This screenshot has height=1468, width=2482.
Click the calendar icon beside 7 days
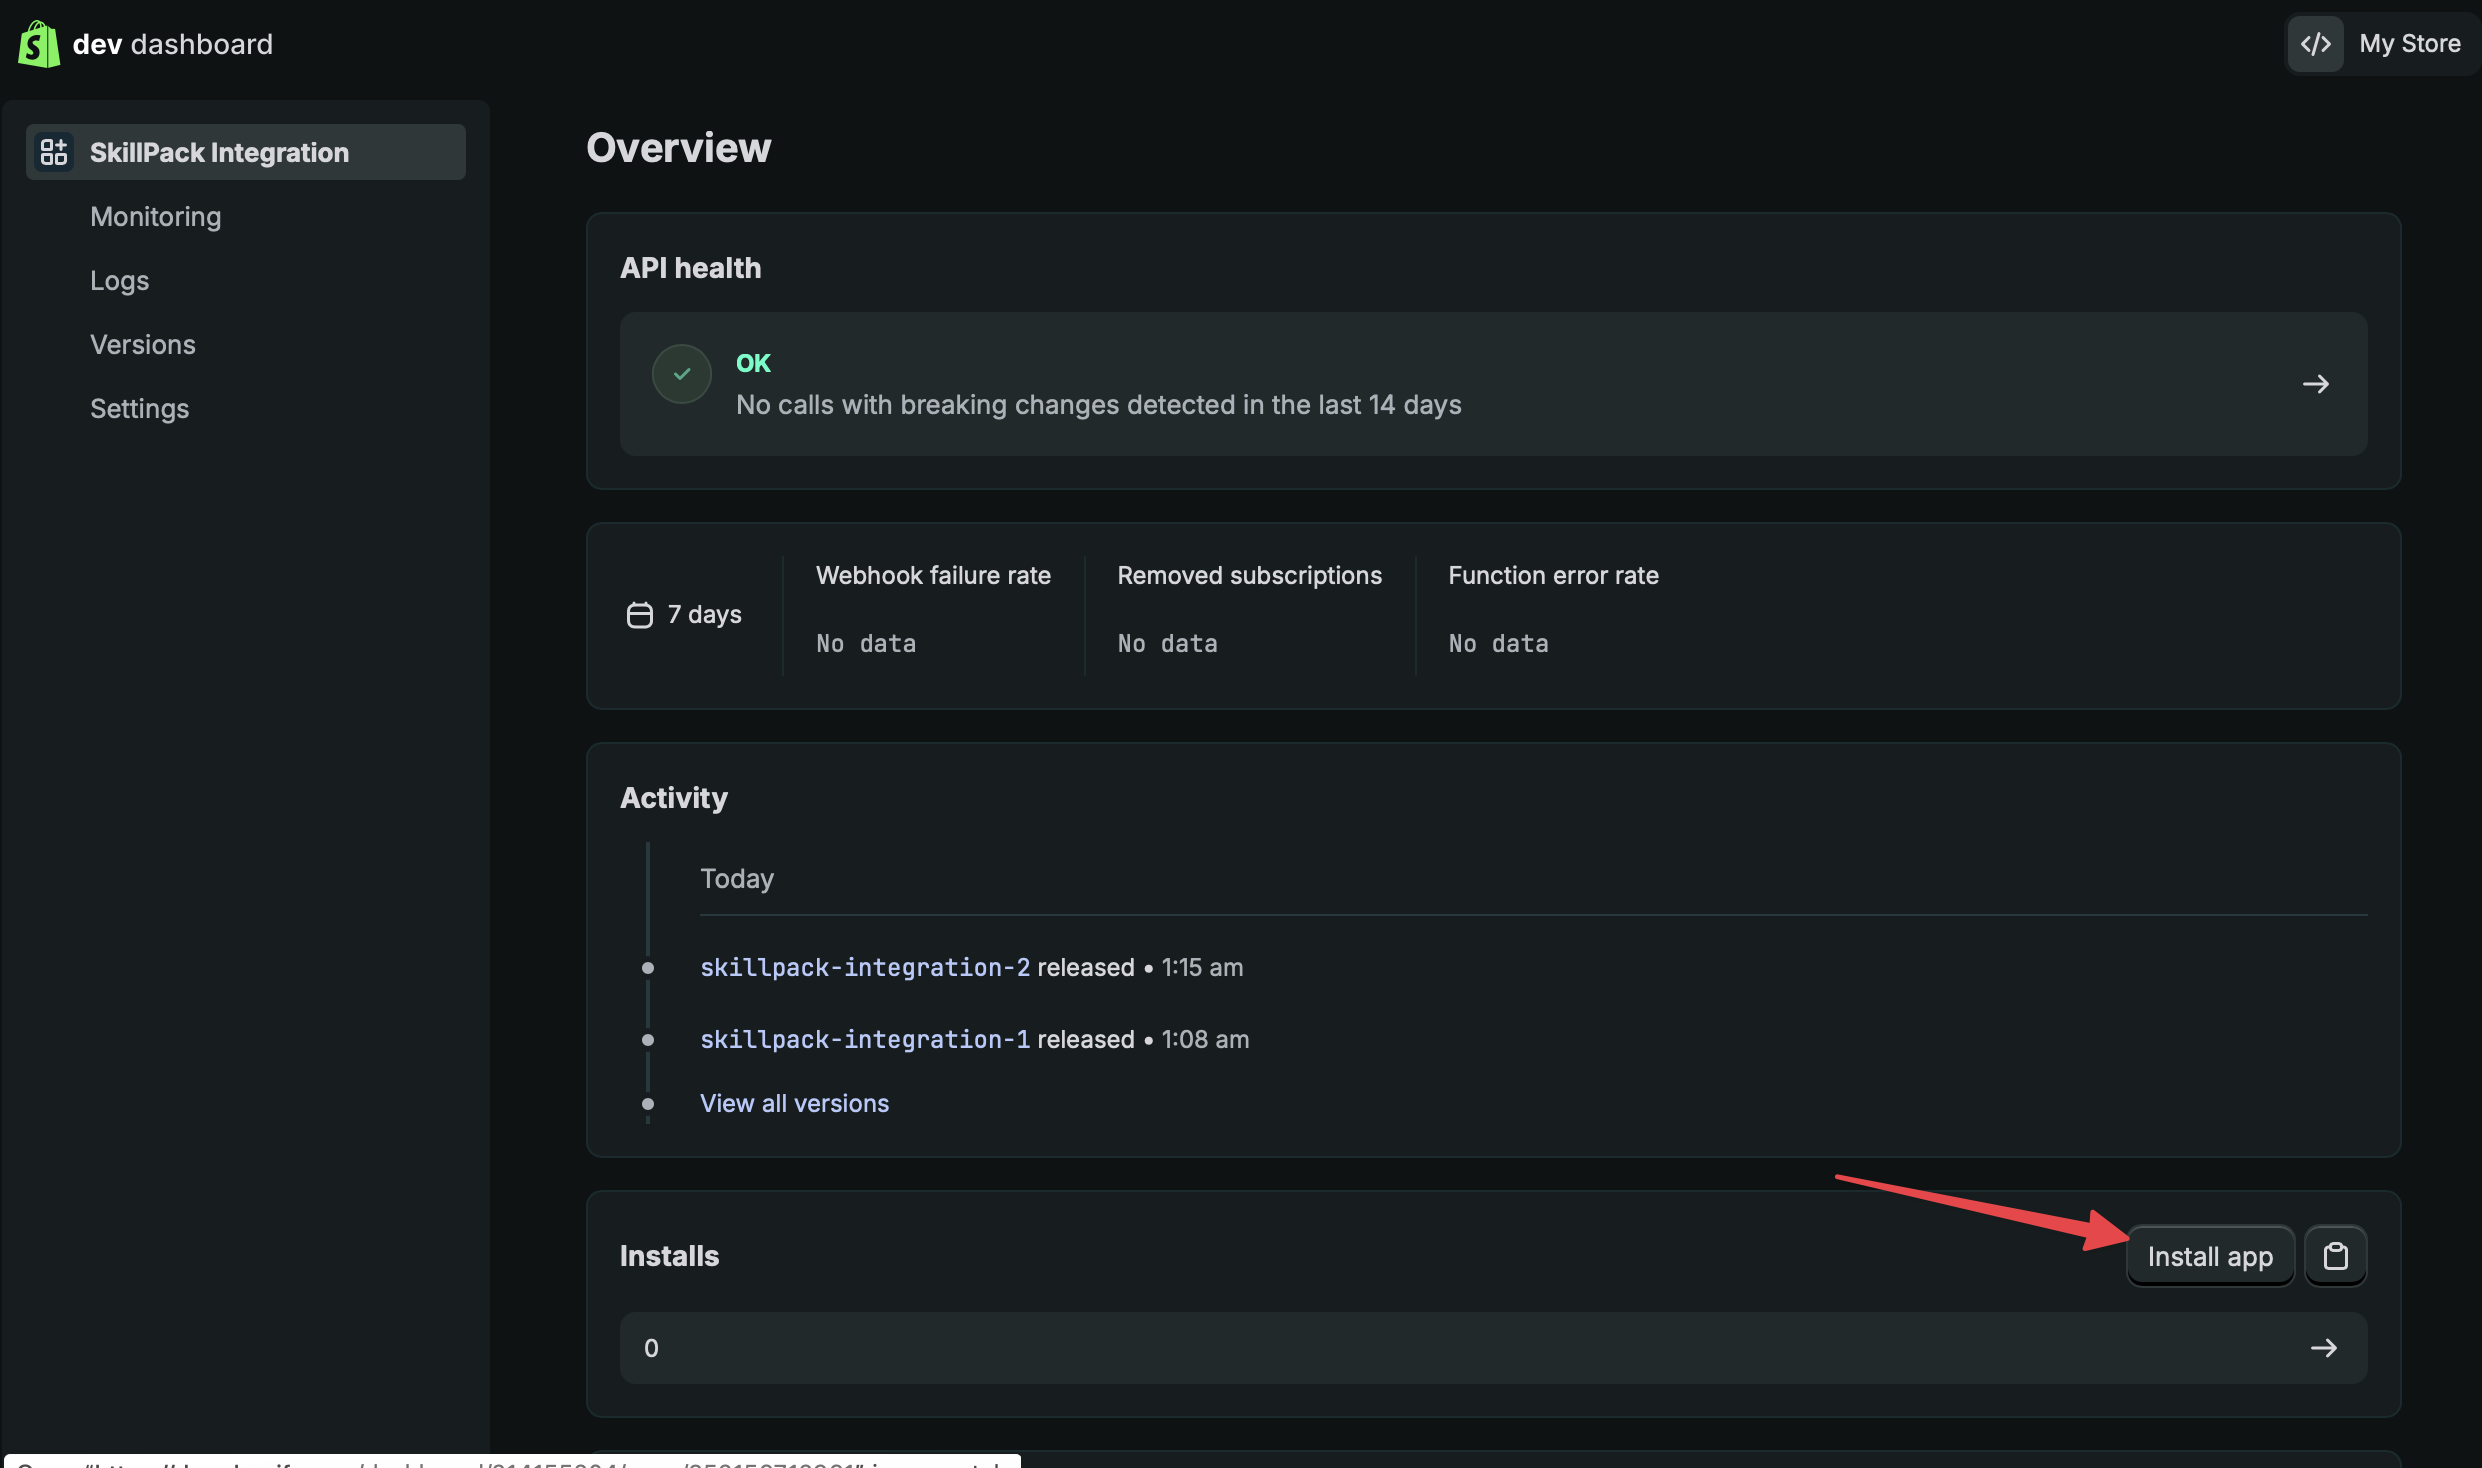click(x=640, y=615)
